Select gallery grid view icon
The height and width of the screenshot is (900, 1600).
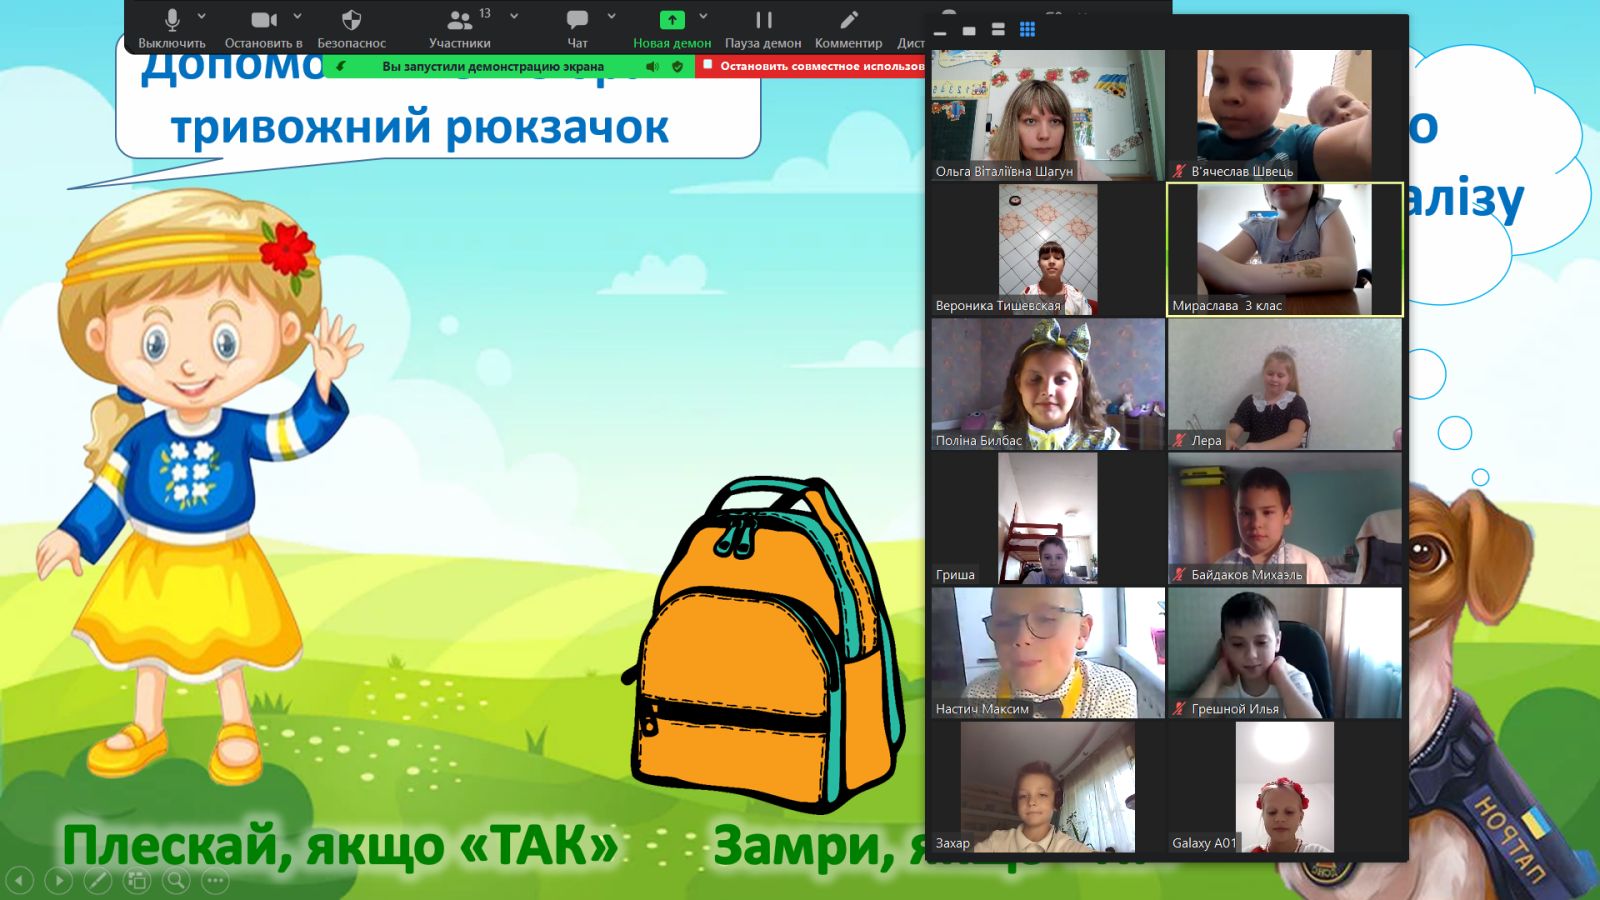point(1027,30)
